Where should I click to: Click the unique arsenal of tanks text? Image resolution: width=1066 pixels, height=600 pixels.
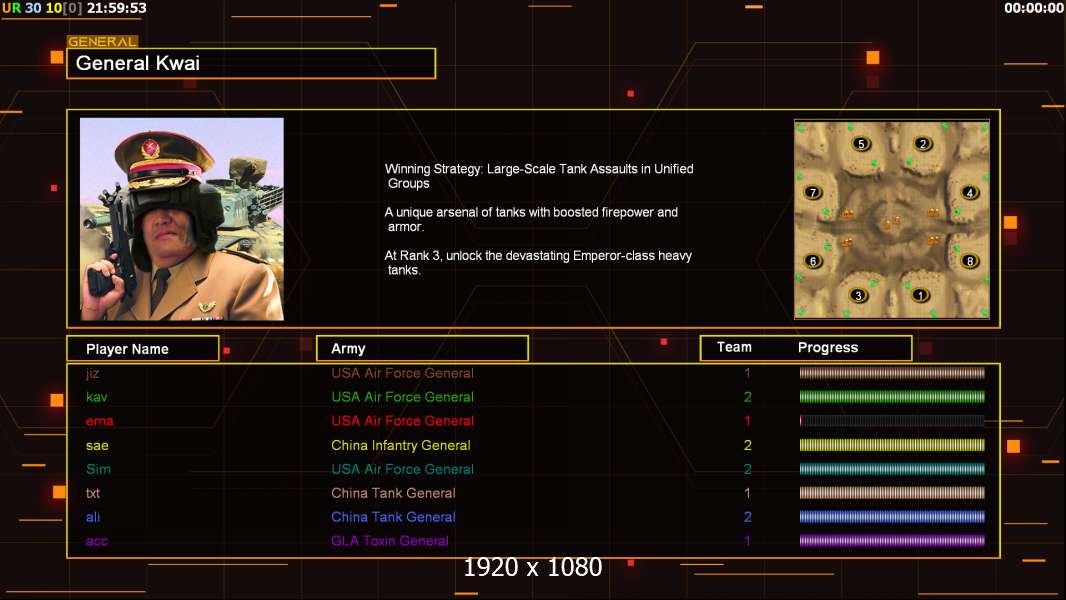[x=531, y=219]
